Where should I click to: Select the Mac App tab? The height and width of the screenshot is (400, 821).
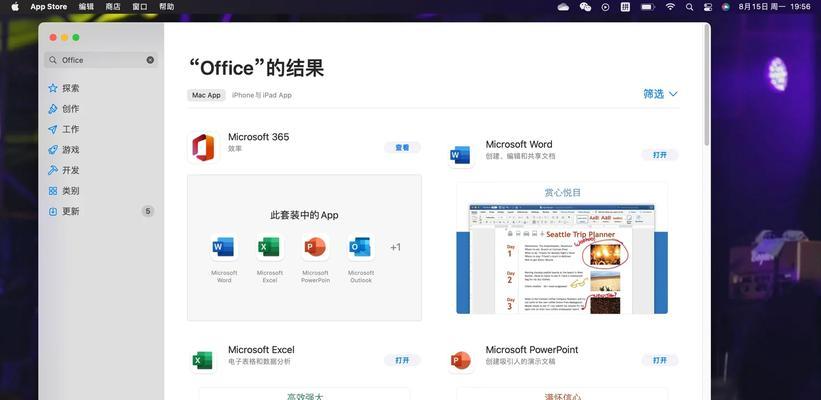pos(206,95)
